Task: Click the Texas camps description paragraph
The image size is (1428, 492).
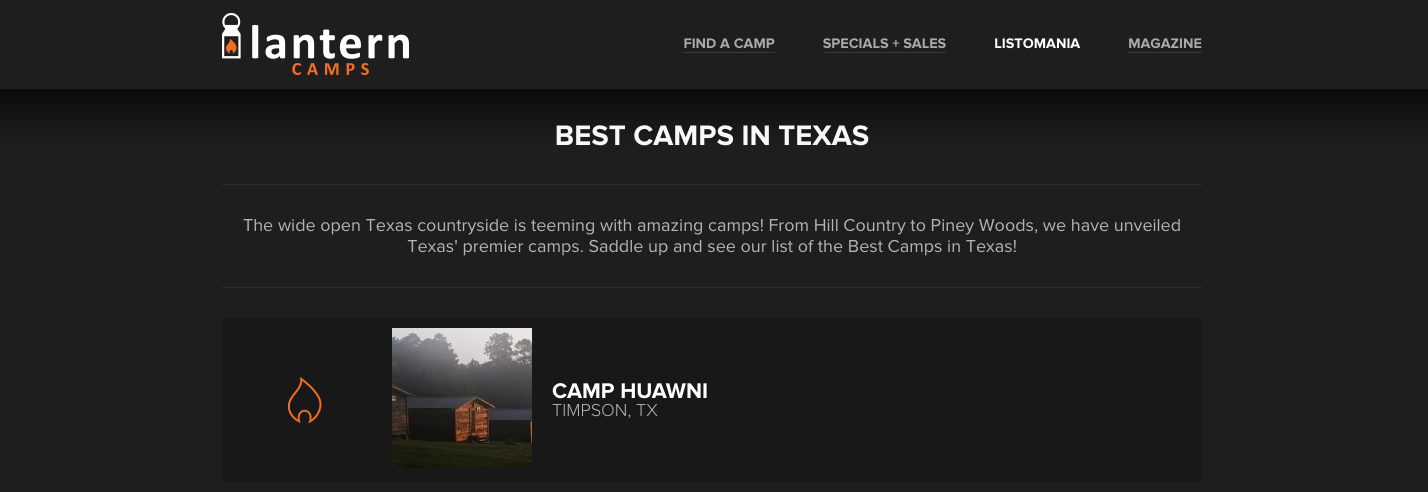Action: (712, 235)
